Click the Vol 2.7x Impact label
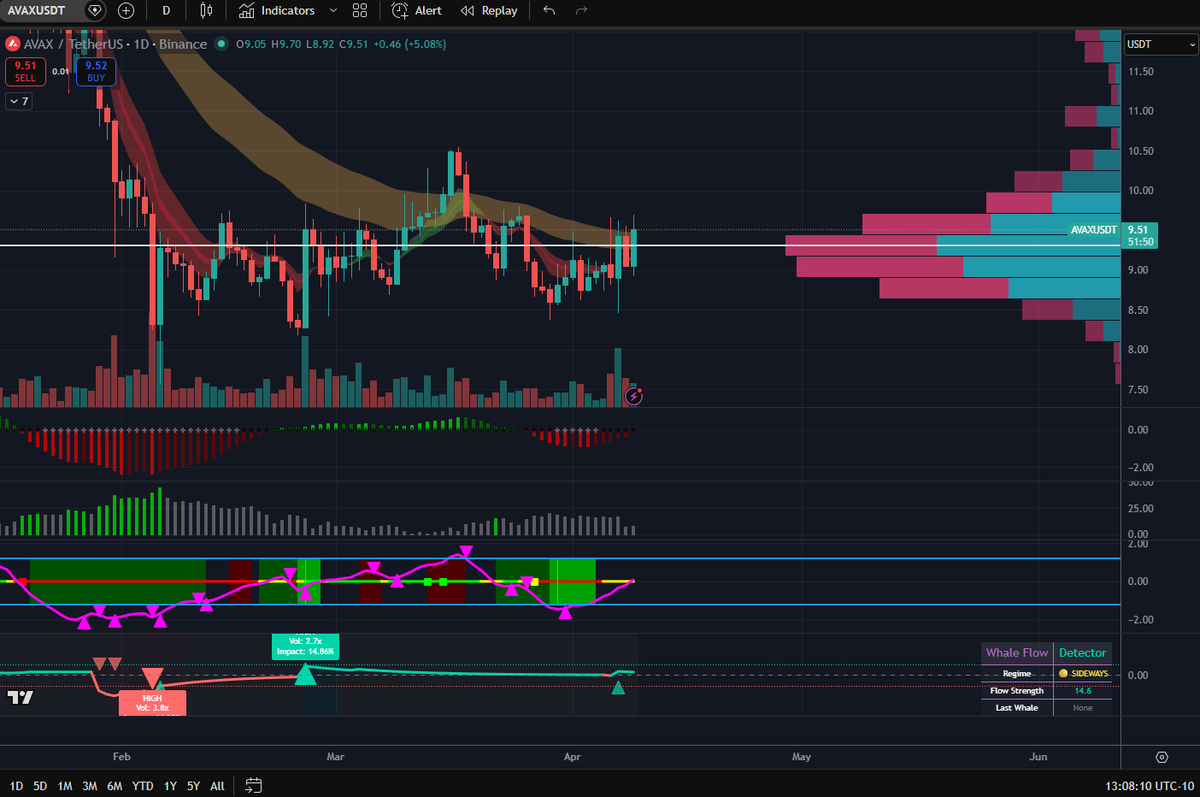The width and height of the screenshot is (1200, 797). 306,645
